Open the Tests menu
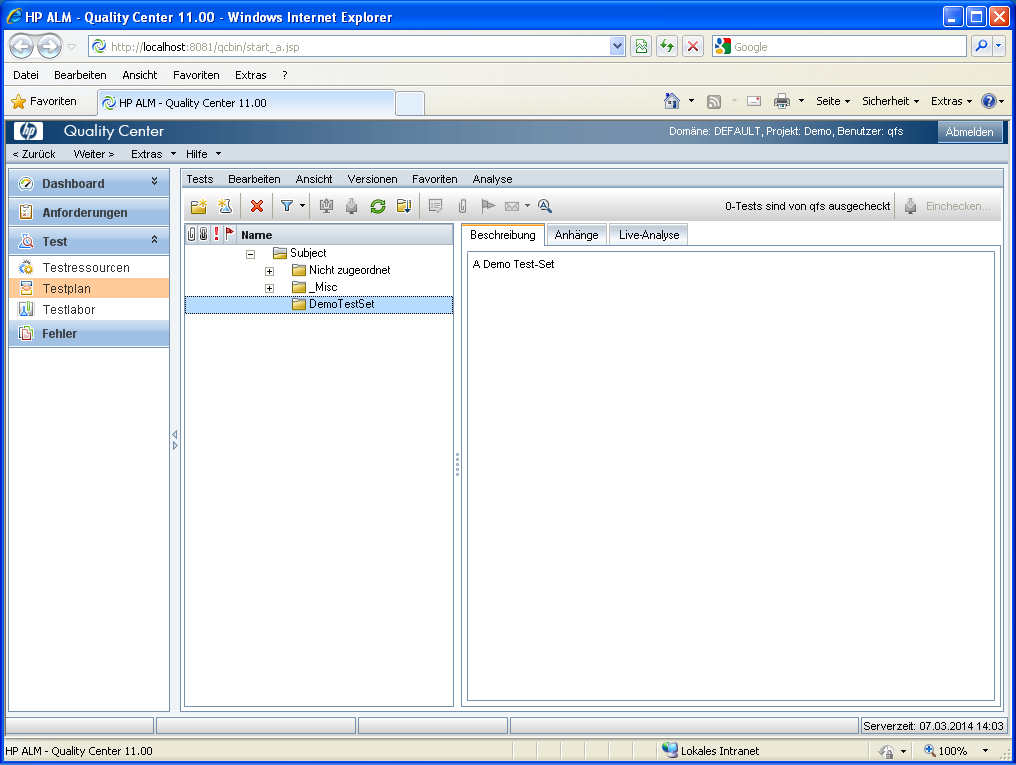 [x=200, y=179]
